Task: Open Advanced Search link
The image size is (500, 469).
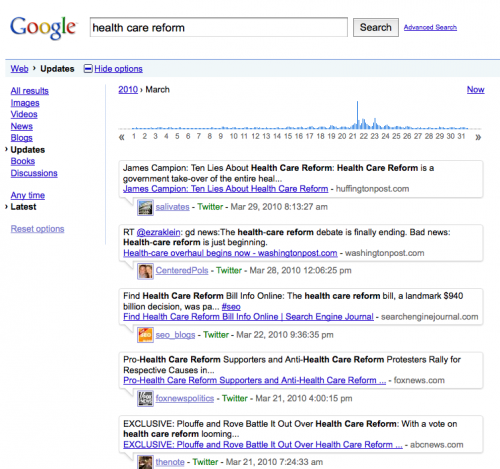Action: tap(430, 27)
